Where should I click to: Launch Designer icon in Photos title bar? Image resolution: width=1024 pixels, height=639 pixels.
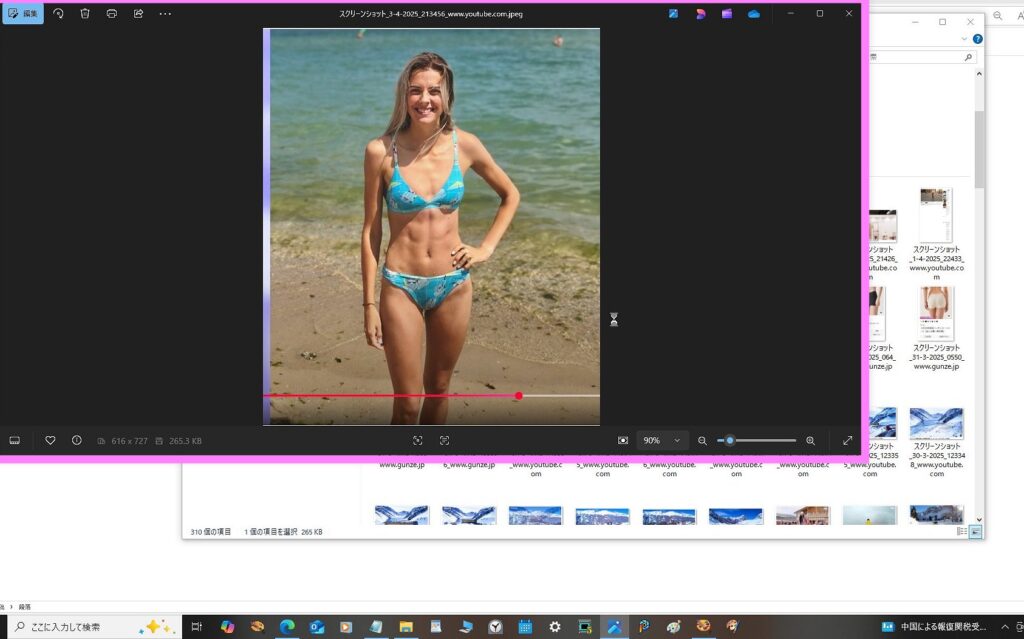coord(673,13)
